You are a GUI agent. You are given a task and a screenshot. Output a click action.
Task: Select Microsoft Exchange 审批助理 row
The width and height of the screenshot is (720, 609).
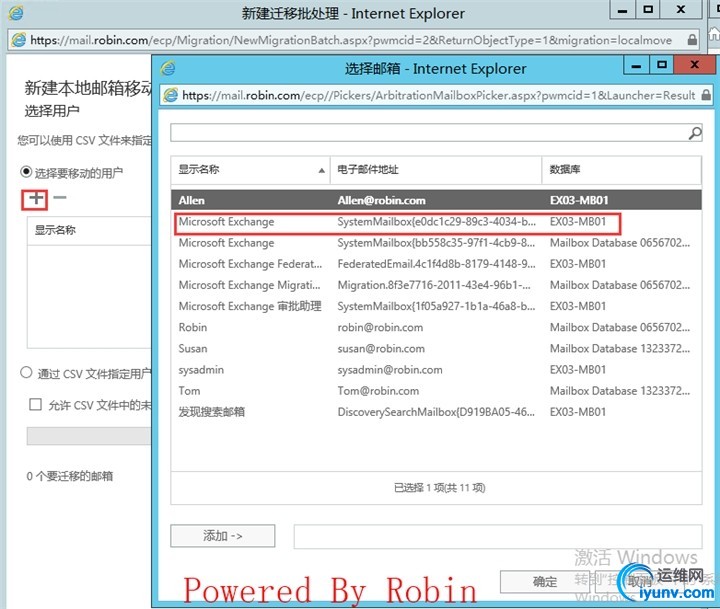click(436, 306)
